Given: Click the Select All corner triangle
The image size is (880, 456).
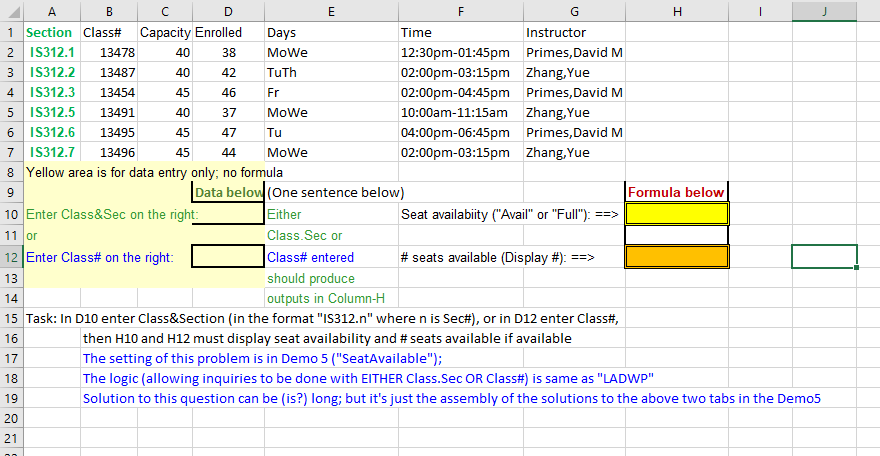Looking at the screenshot, I should coord(12,11).
